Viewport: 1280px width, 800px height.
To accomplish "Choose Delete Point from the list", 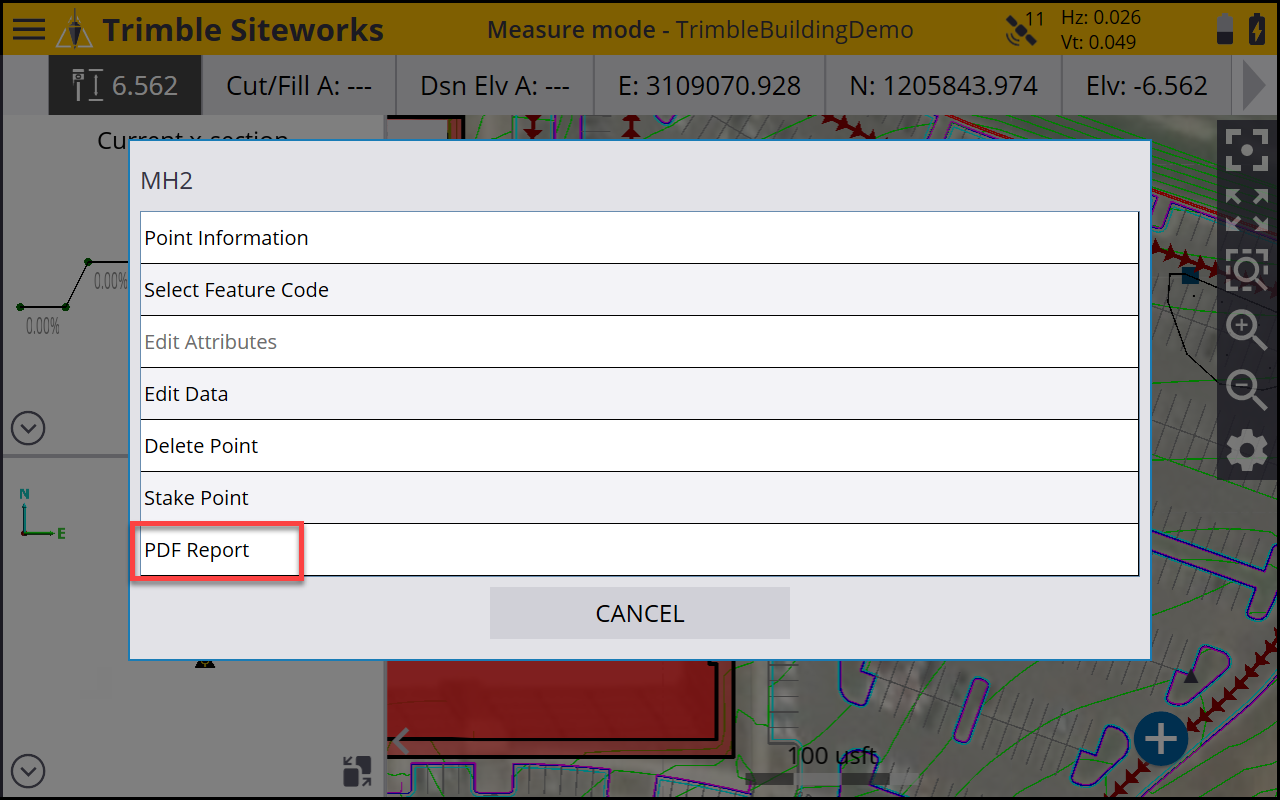I will click(x=639, y=446).
